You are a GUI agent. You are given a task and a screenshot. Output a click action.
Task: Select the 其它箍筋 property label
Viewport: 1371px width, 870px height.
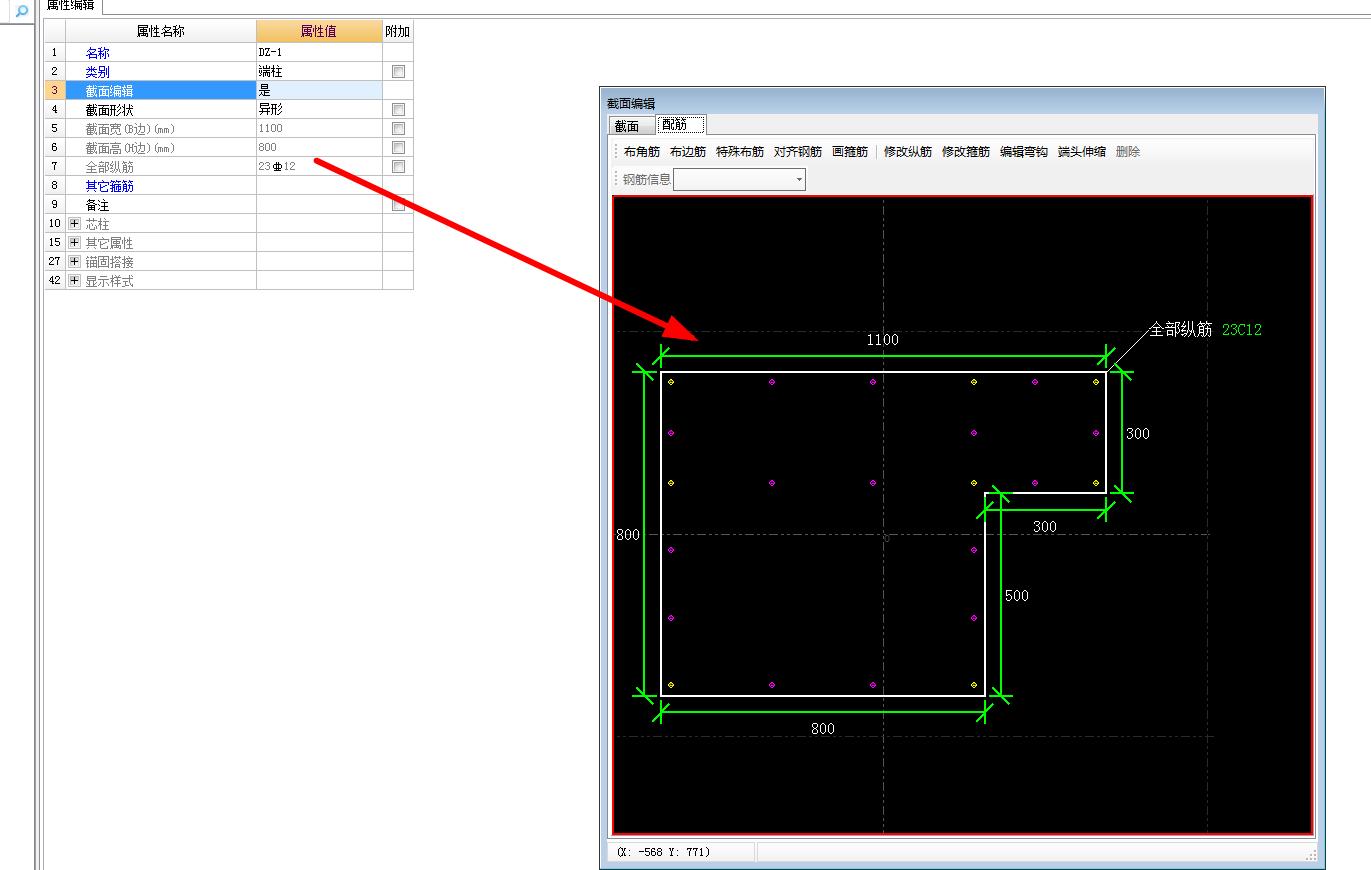109,186
